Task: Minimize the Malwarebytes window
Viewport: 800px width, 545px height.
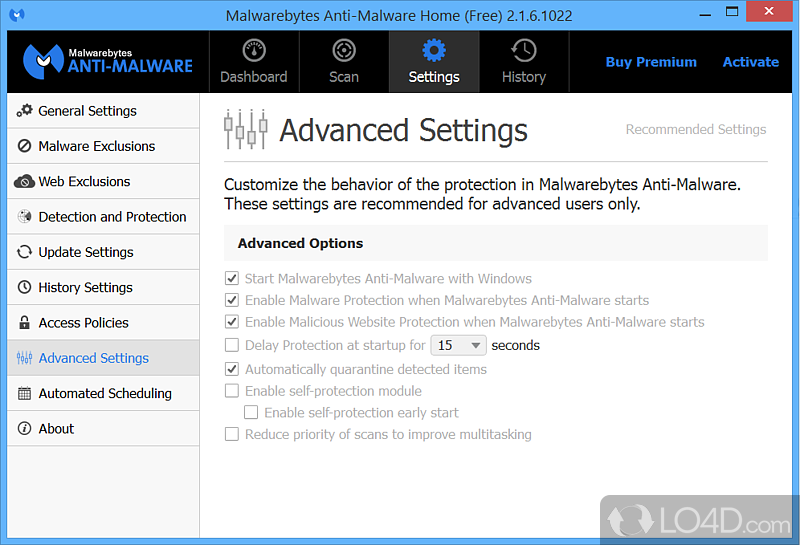Action: point(705,13)
